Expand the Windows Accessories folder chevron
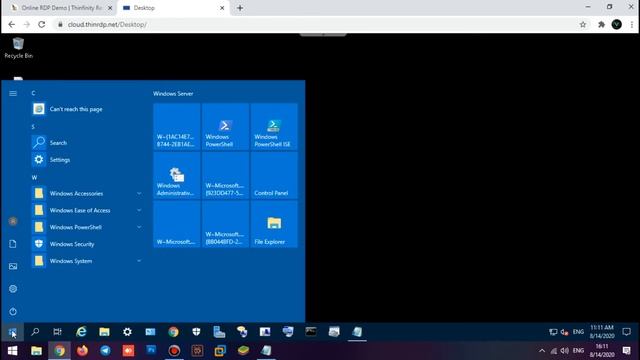 point(139,193)
